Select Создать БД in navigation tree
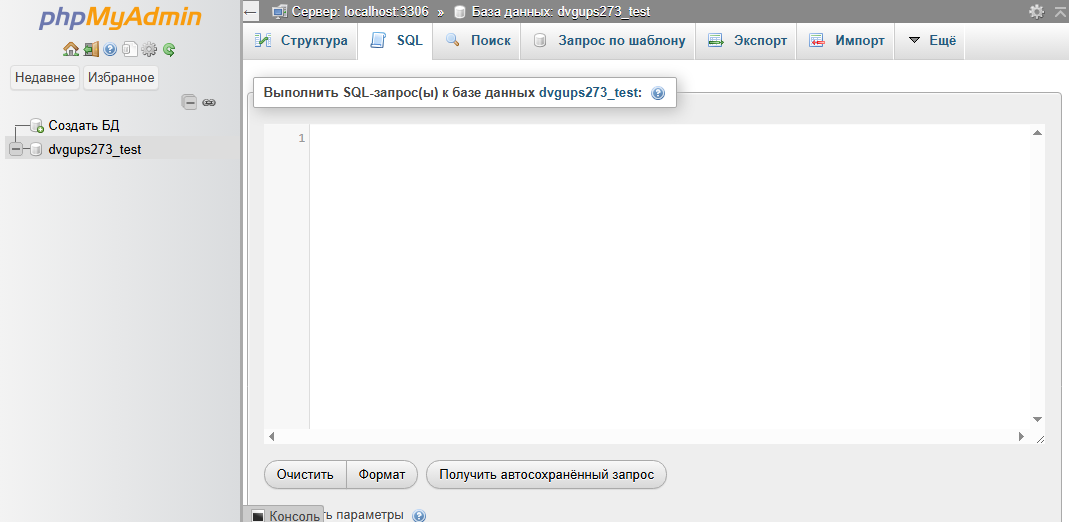 tap(84, 125)
